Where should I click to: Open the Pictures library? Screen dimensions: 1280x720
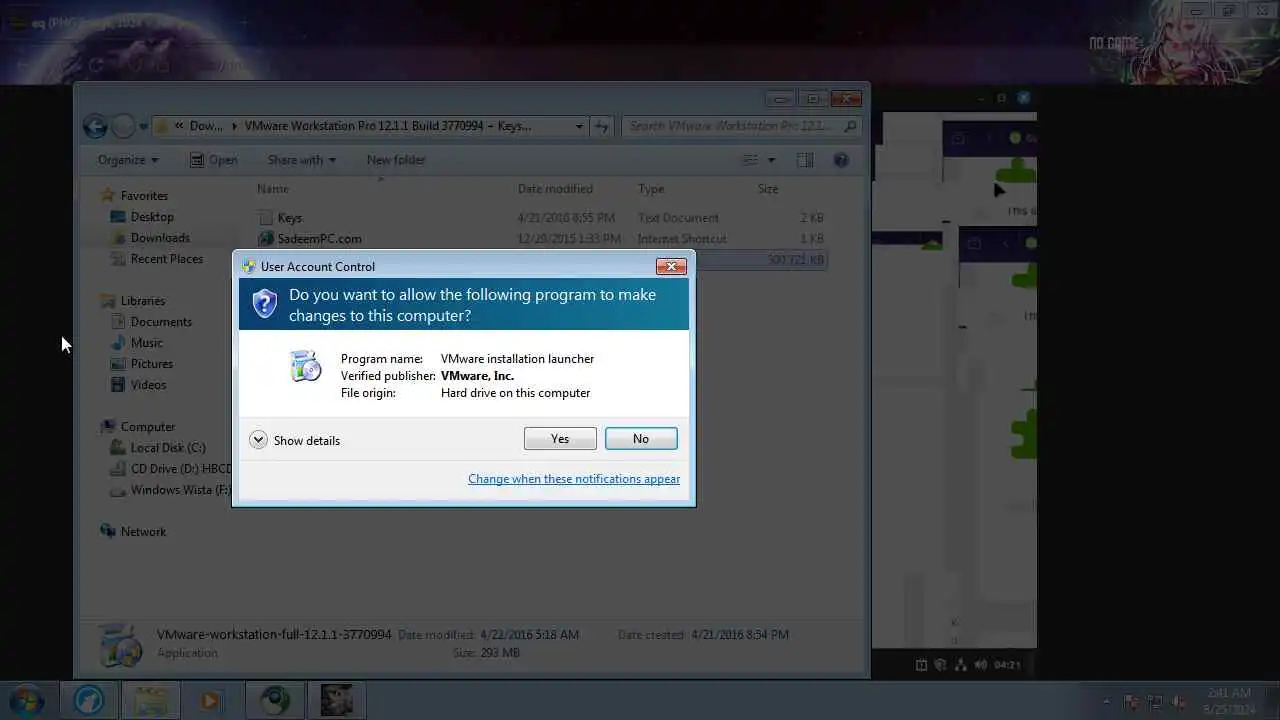pos(152,364)
